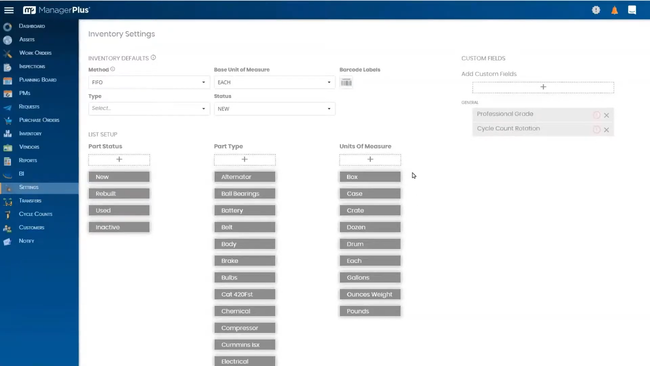Select the Ball Bearings part type
Viewport: 650px width, 366px height.
[245, 194]
